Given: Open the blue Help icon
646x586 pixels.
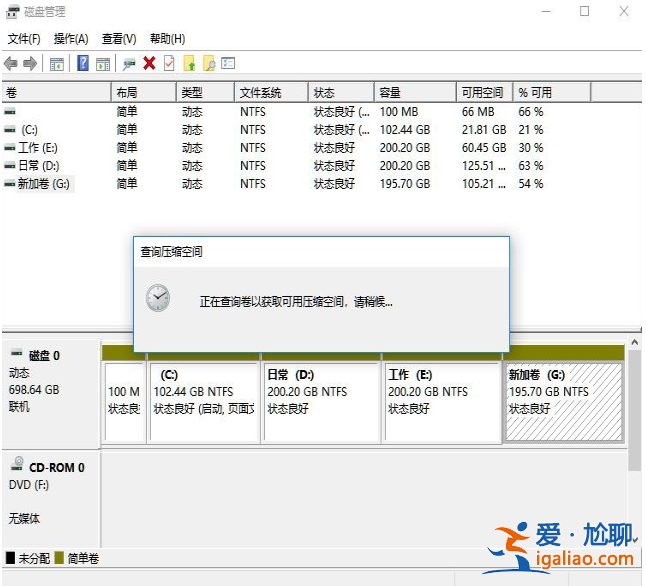Looking at the screenshot, I should (x=83, y=63).
